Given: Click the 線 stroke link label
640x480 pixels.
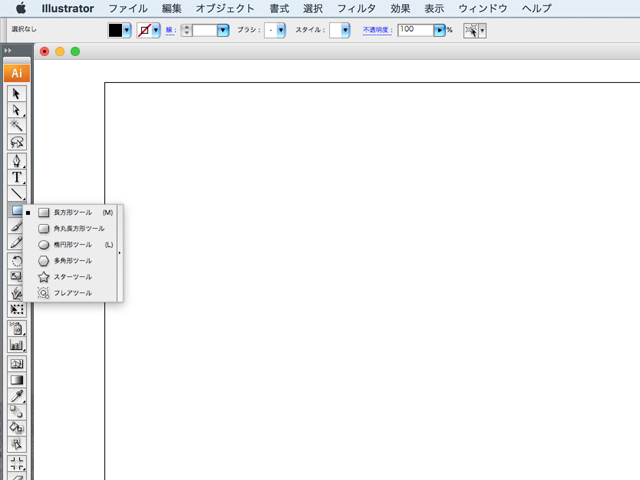Looking at the screenshot, I should pyautogui.click(x=170, y=30).
